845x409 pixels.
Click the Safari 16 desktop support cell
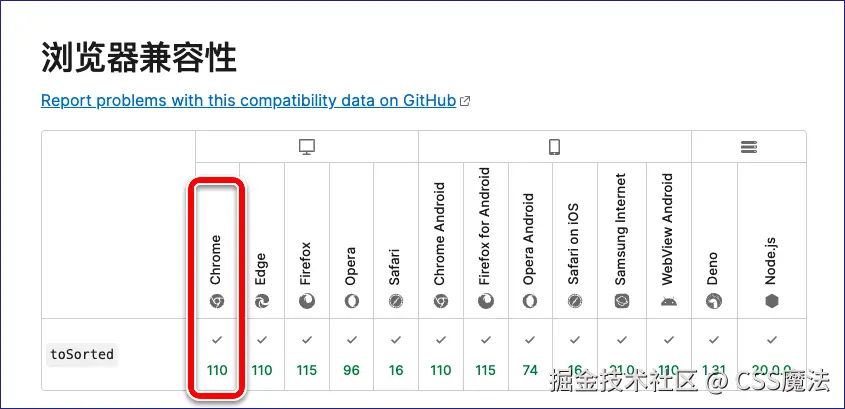[x=396, y=355]
